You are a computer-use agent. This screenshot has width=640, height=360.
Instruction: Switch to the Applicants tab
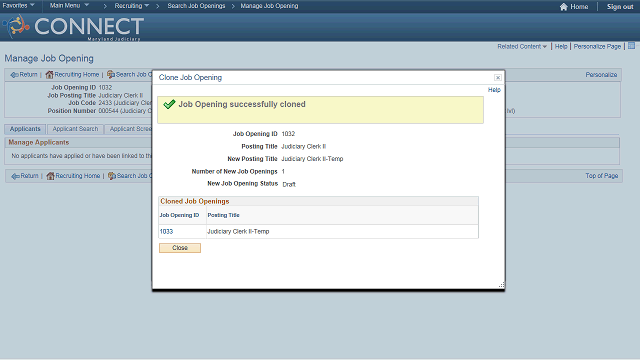[x=25, y=129]
